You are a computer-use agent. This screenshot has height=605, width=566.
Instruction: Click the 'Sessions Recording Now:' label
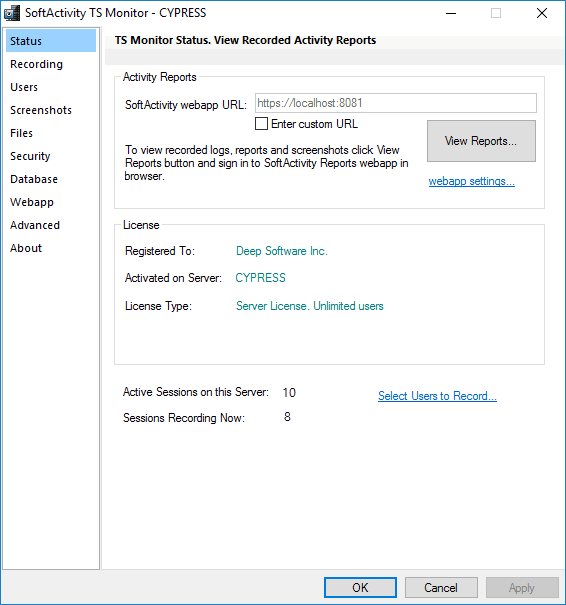[184, 418]
